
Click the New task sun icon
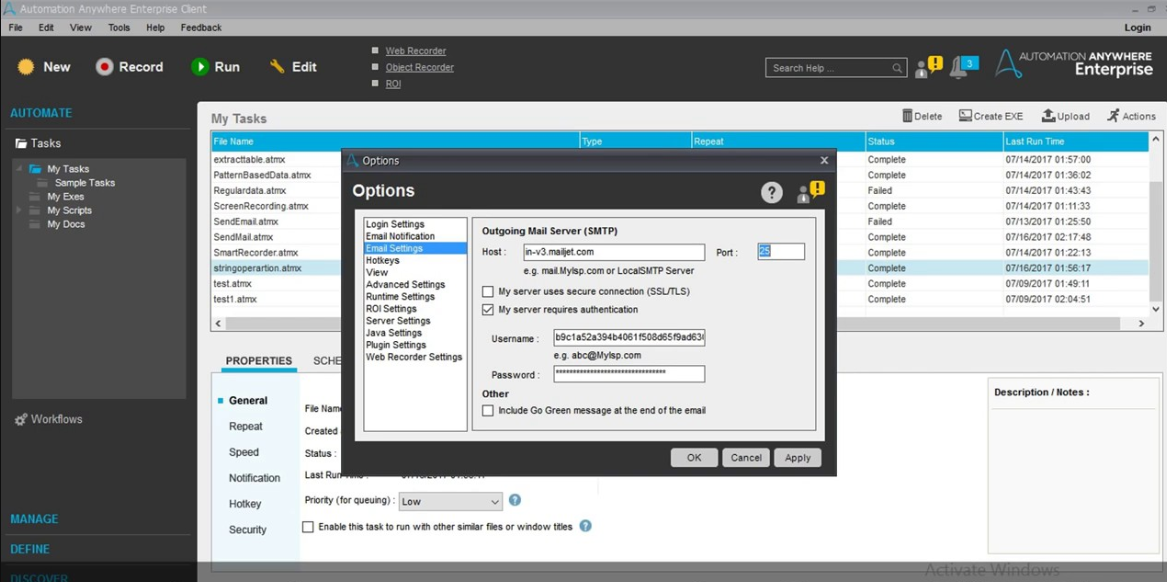point(26,67)
